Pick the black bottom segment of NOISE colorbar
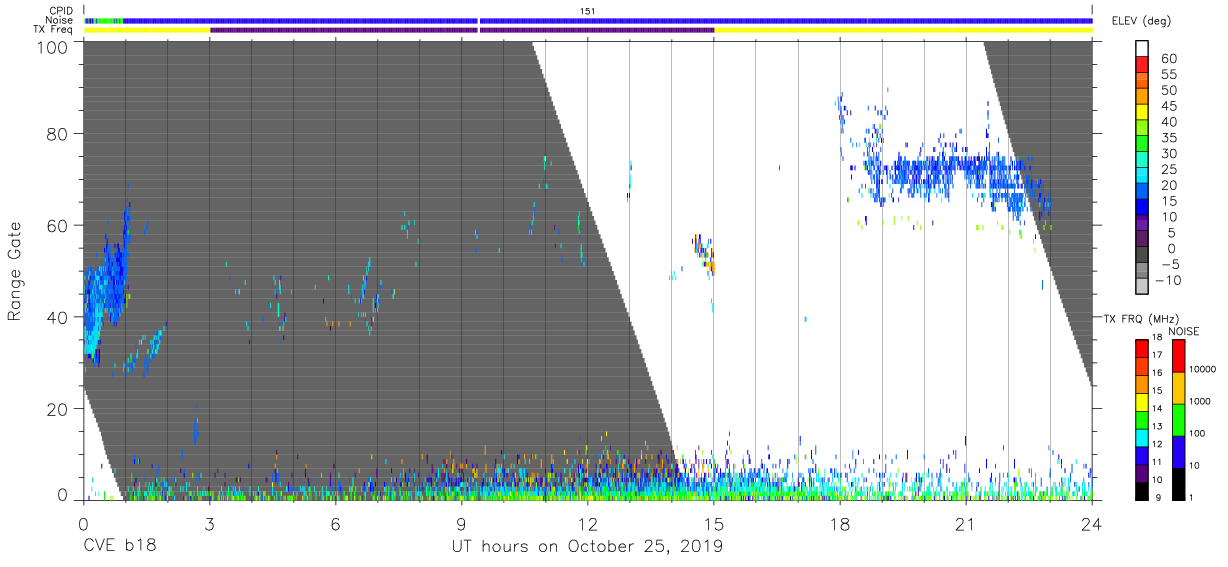Screen dimensions: 1228x567 pyautogui.click(x=1178, y=484)
